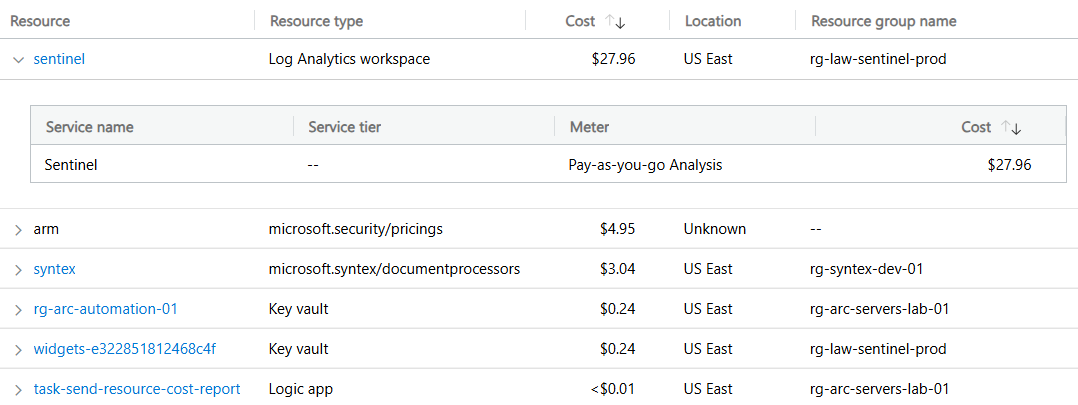Sort main table by Cost arrows
The width and height of the screenshot is (1078, 405).
tap(615, 21)
